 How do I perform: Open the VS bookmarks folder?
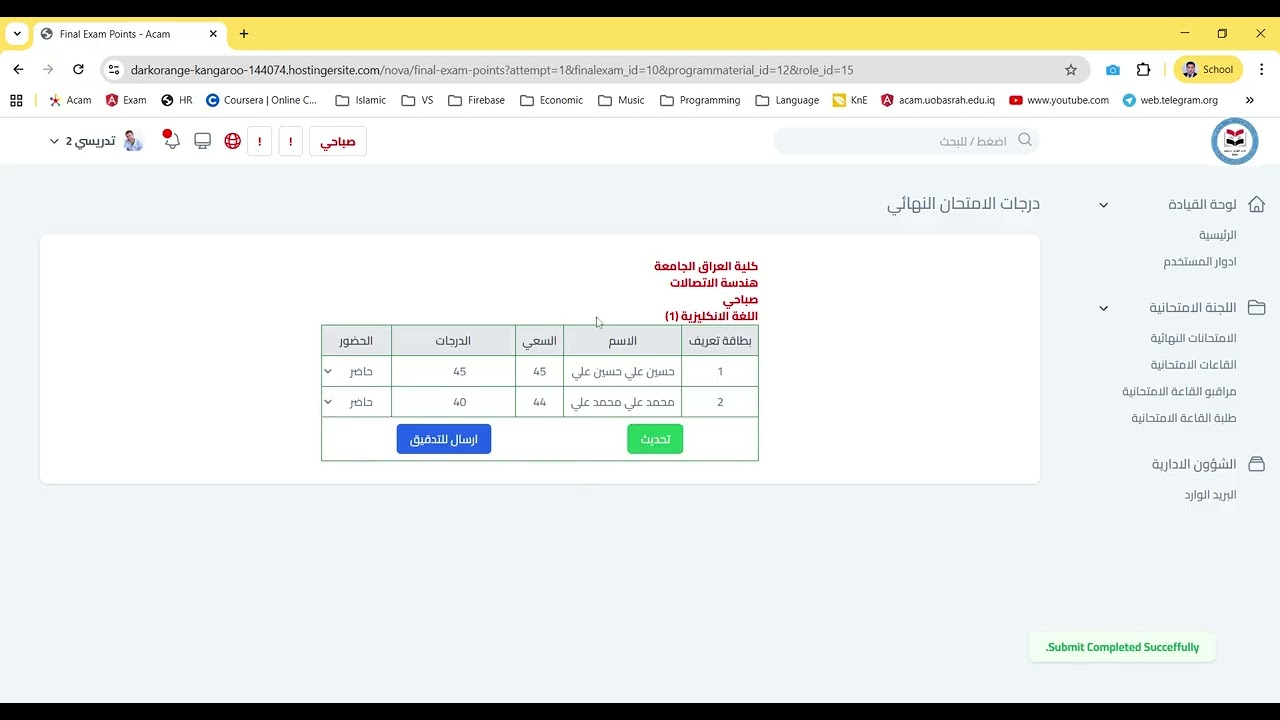tap(416, 100)
